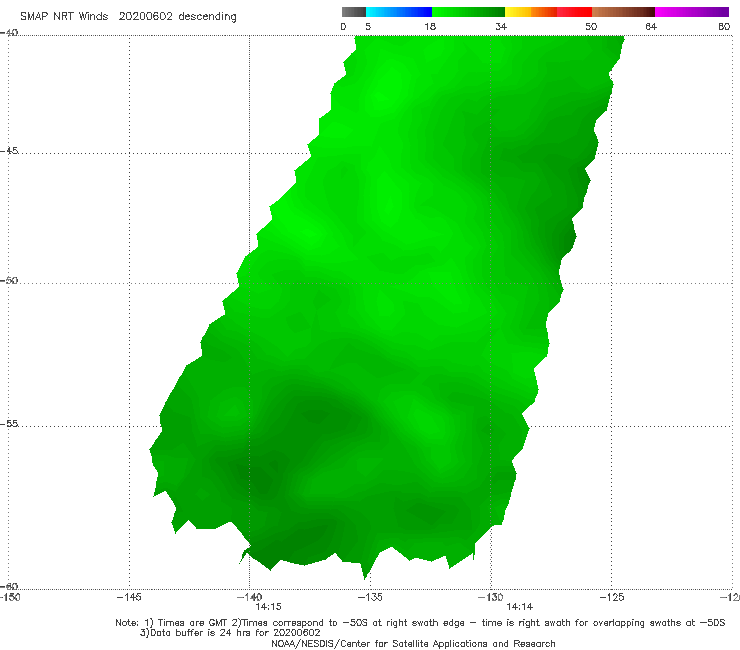
Task: Click the color scale label '34'
Action: [501, 27]
